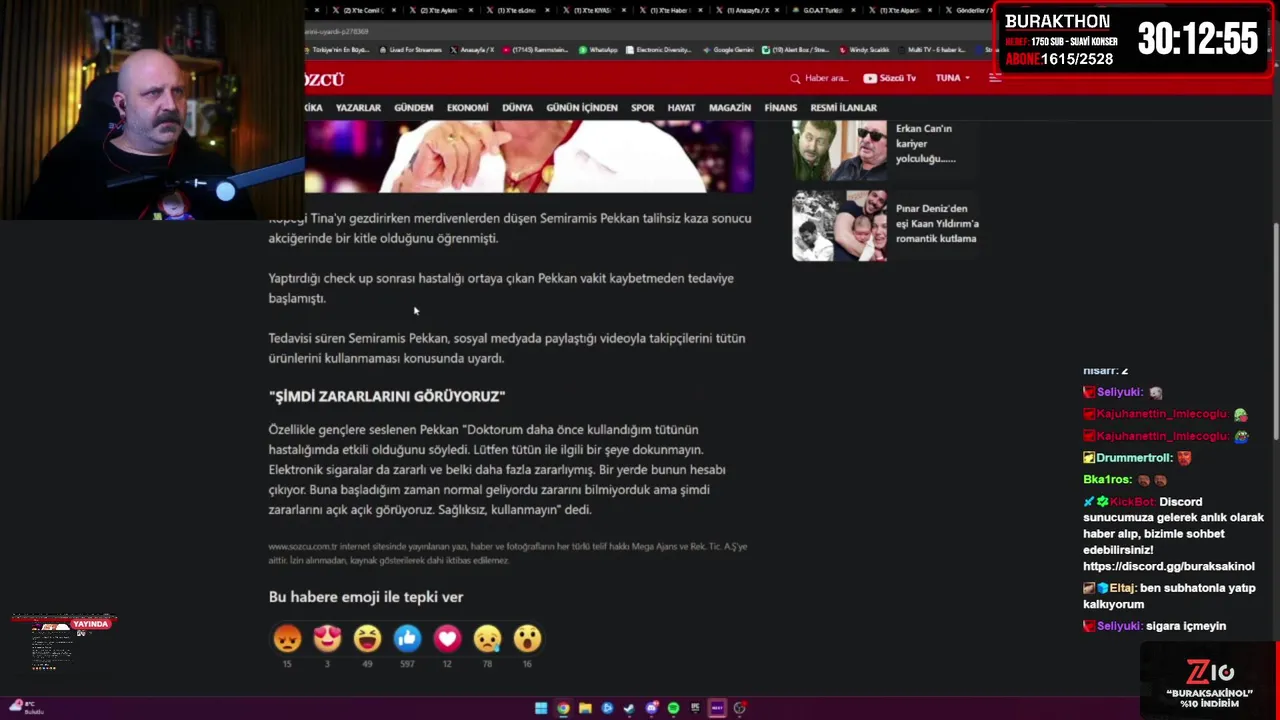The height and width of the screenshot is (720, 1280).
Task: Click the "ŞİMDİ ZARARLARINI GÖRÜYORUZ" subheading
Action: [387, 396]
